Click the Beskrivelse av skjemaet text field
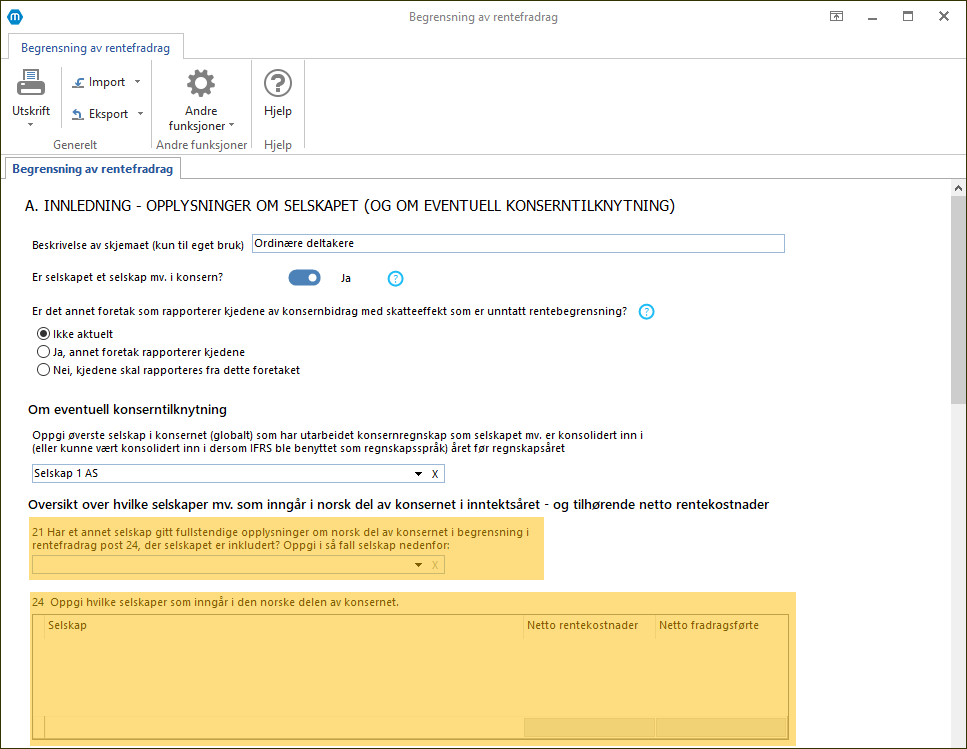Image resolution: width=967 pixels, height=749 pixels. (x=518, y=244)
